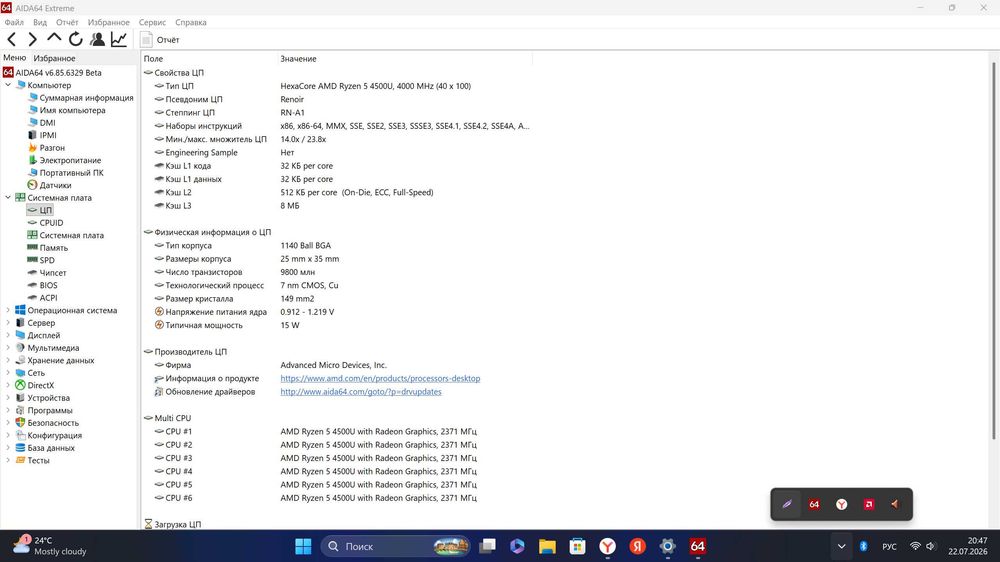This screenshot has width=1000, height=562.
Task: Switch to the Меню panel tab
Action: [15, 58]
